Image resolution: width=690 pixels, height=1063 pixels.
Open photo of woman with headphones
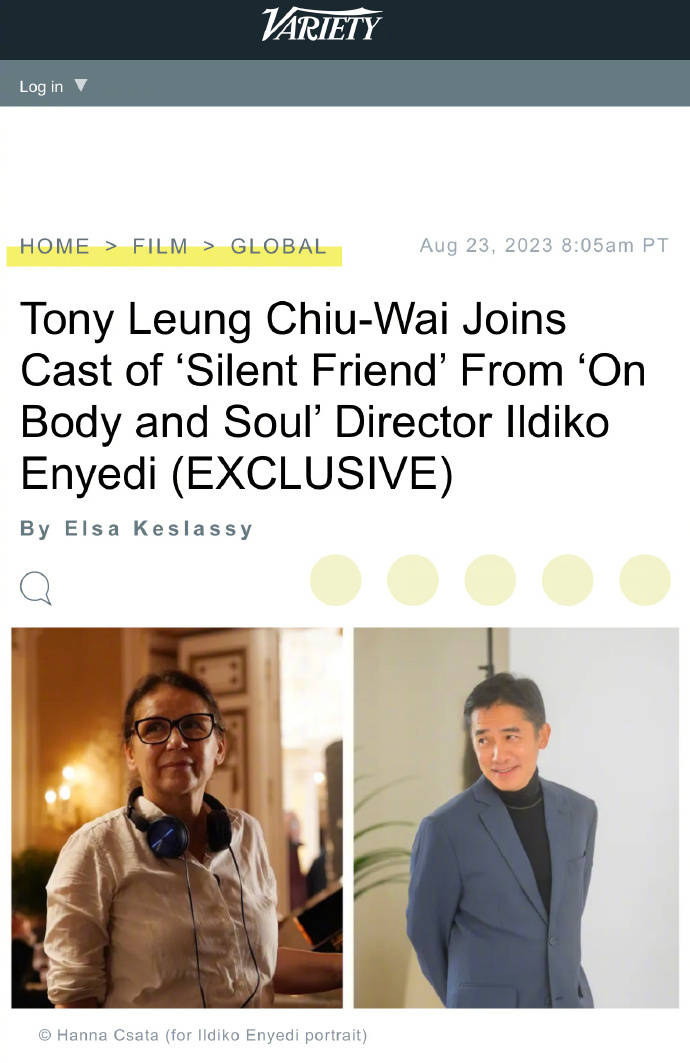pos(177,818)
